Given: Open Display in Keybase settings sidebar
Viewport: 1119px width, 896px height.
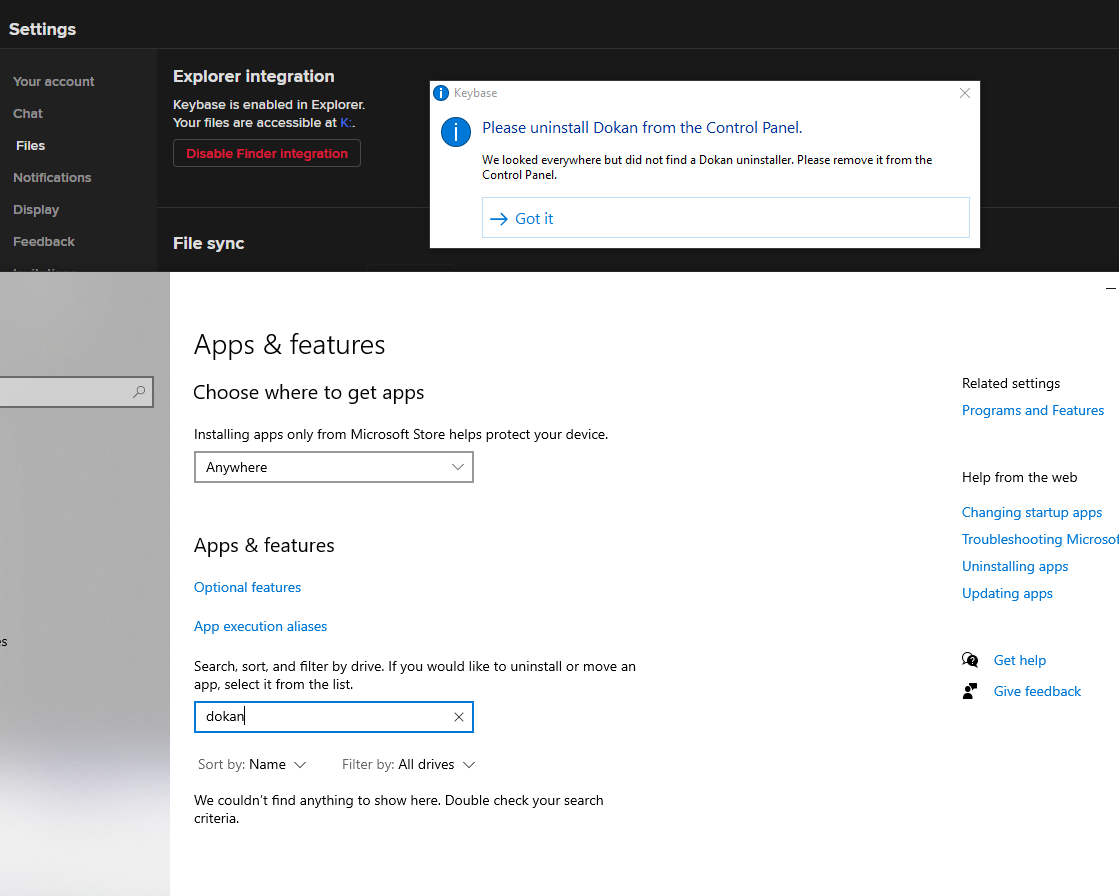Looking at the screenshot, I should pyautogui.click(x=36, y=210).
